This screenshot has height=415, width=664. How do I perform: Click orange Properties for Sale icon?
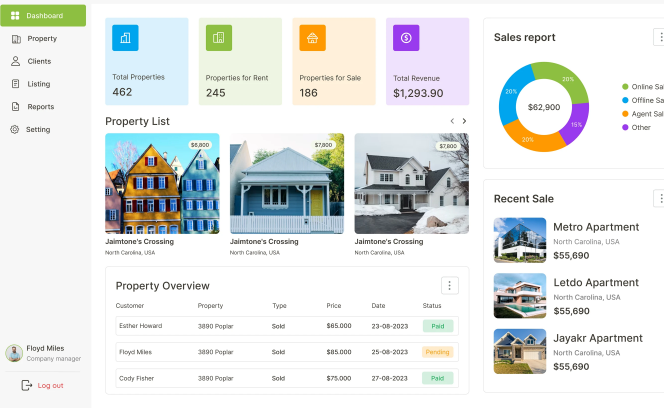click(313, 38)
